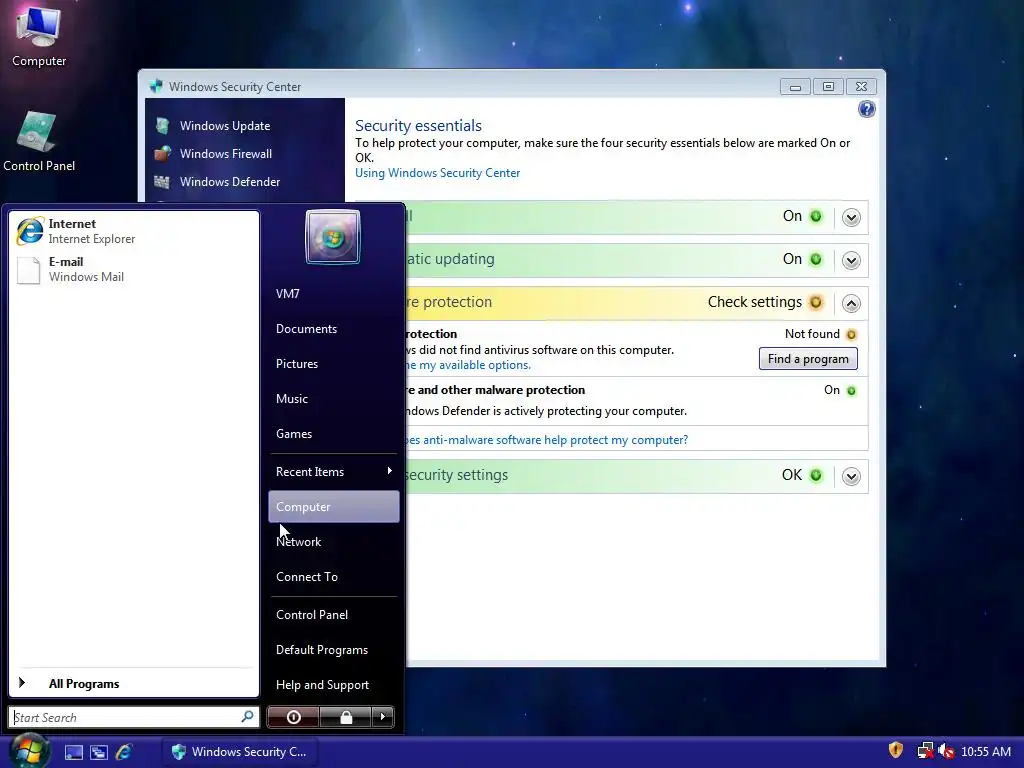Minimize the Windows Security Center window

(795, 87)
